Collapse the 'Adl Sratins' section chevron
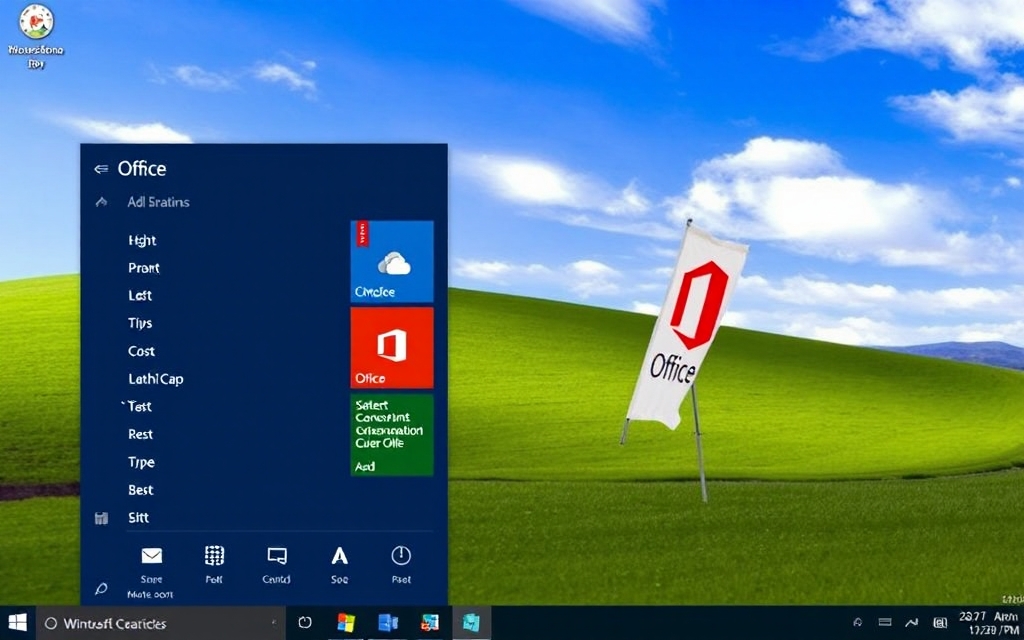This screenshot has height=640, width=1024. [101, 202]
